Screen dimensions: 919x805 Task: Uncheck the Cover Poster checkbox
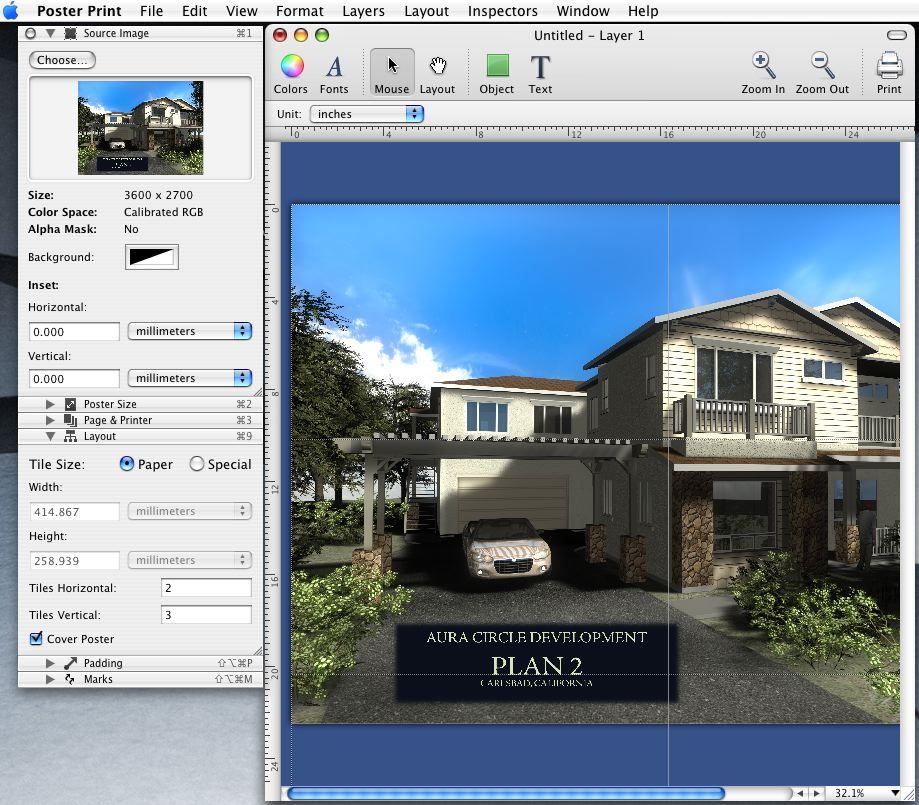point(36,638)
